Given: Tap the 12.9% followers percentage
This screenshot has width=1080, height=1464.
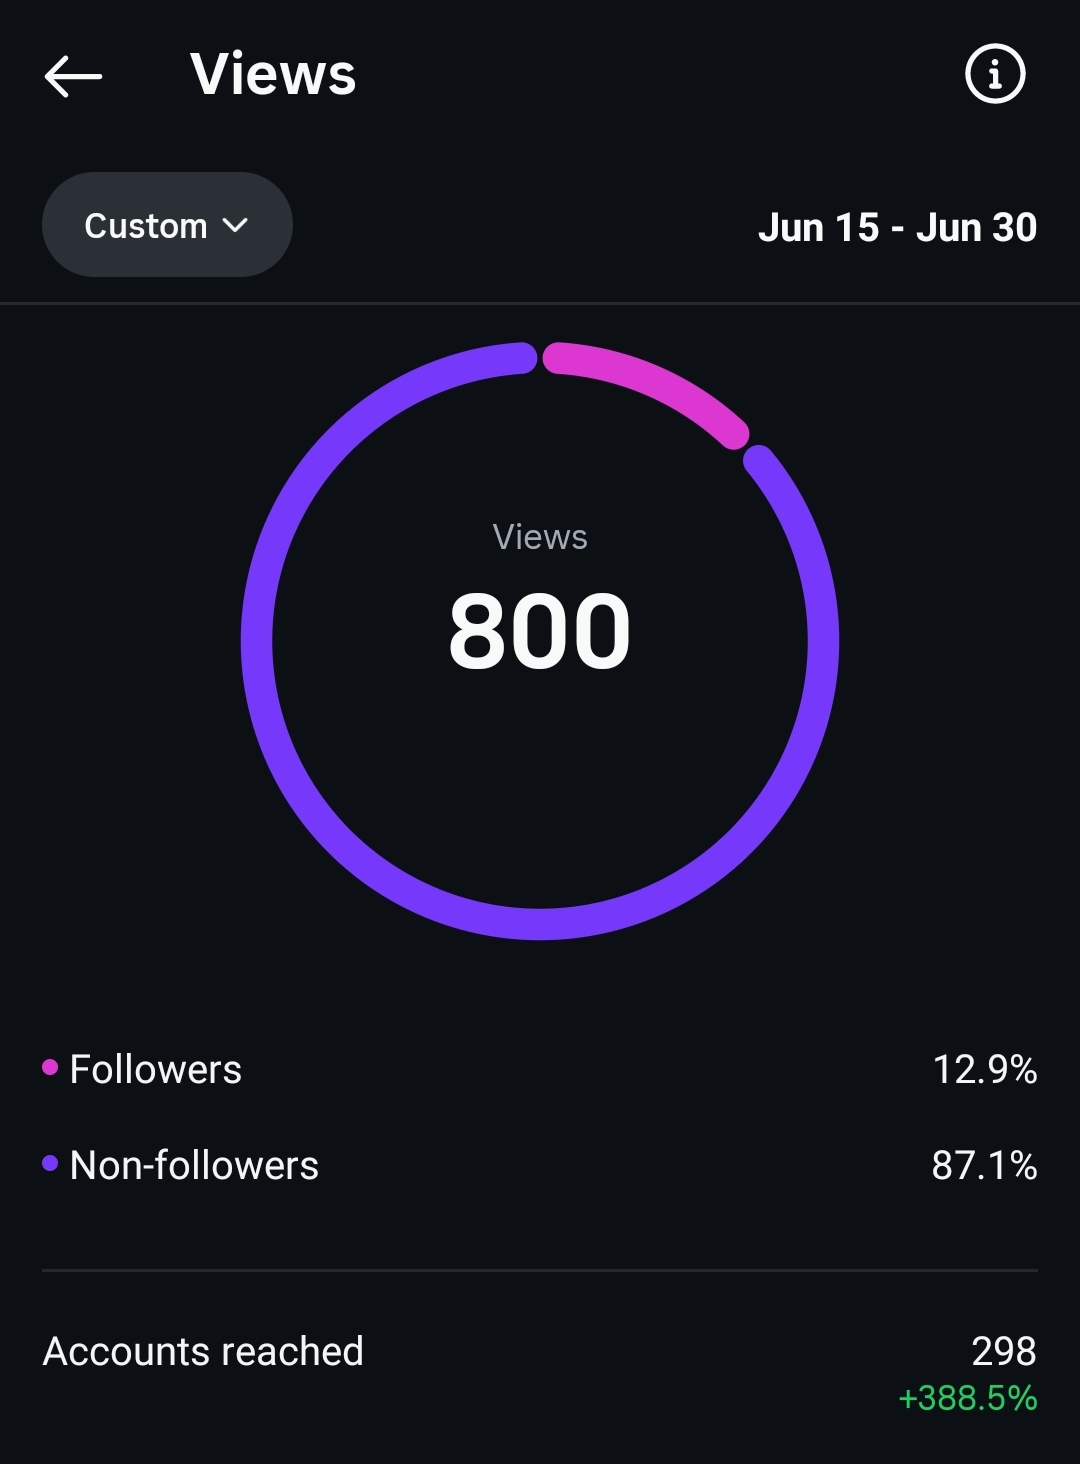Looking at the screenshot, I should pos(985,1069).
